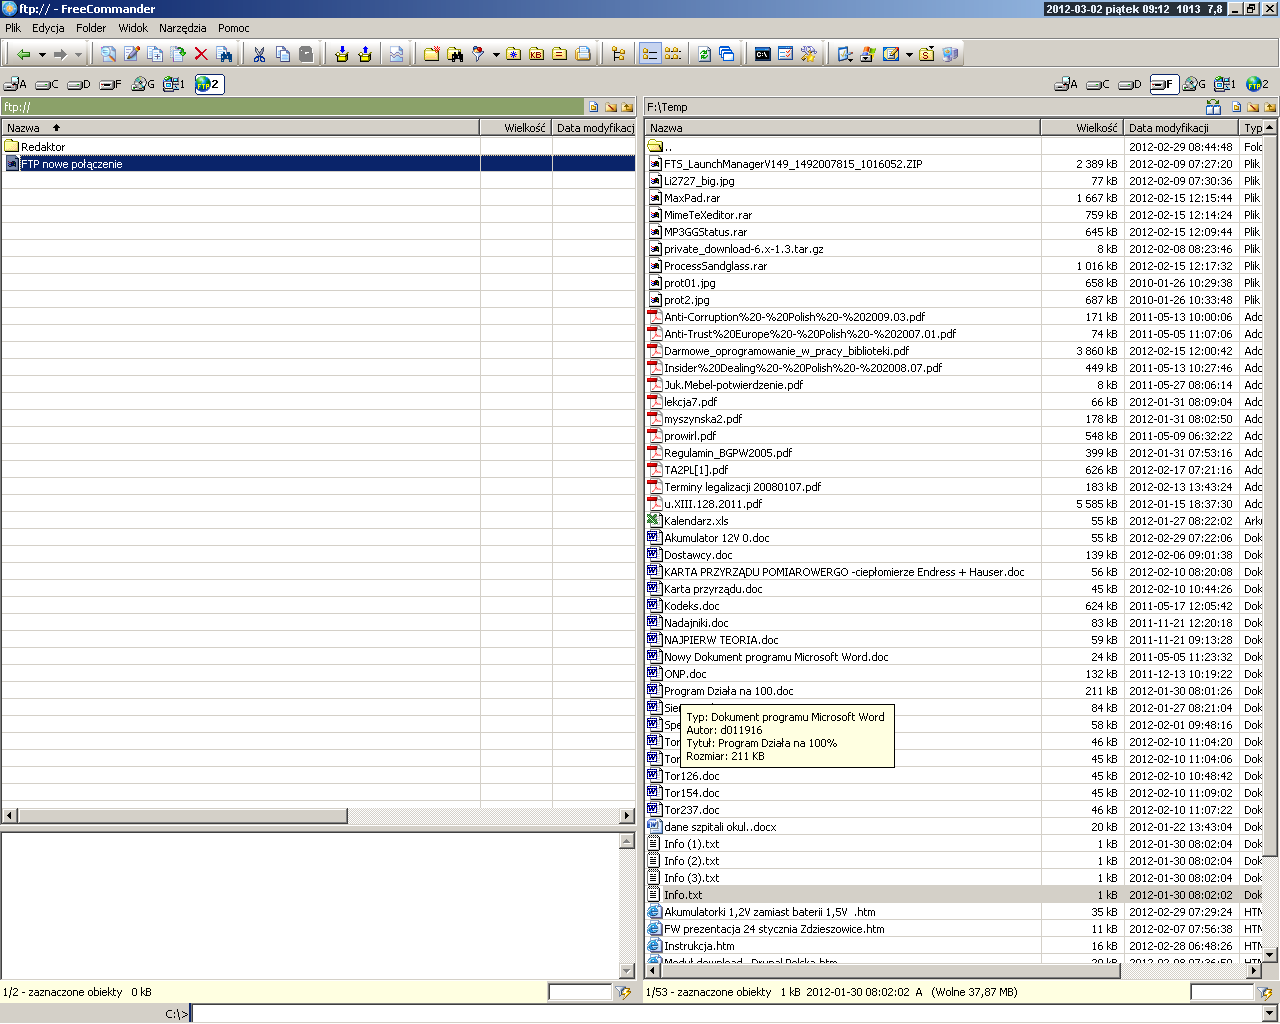Click the folder size KB icon
This screenshot has width=1280, height=1024.
click(x=536, y=54)
